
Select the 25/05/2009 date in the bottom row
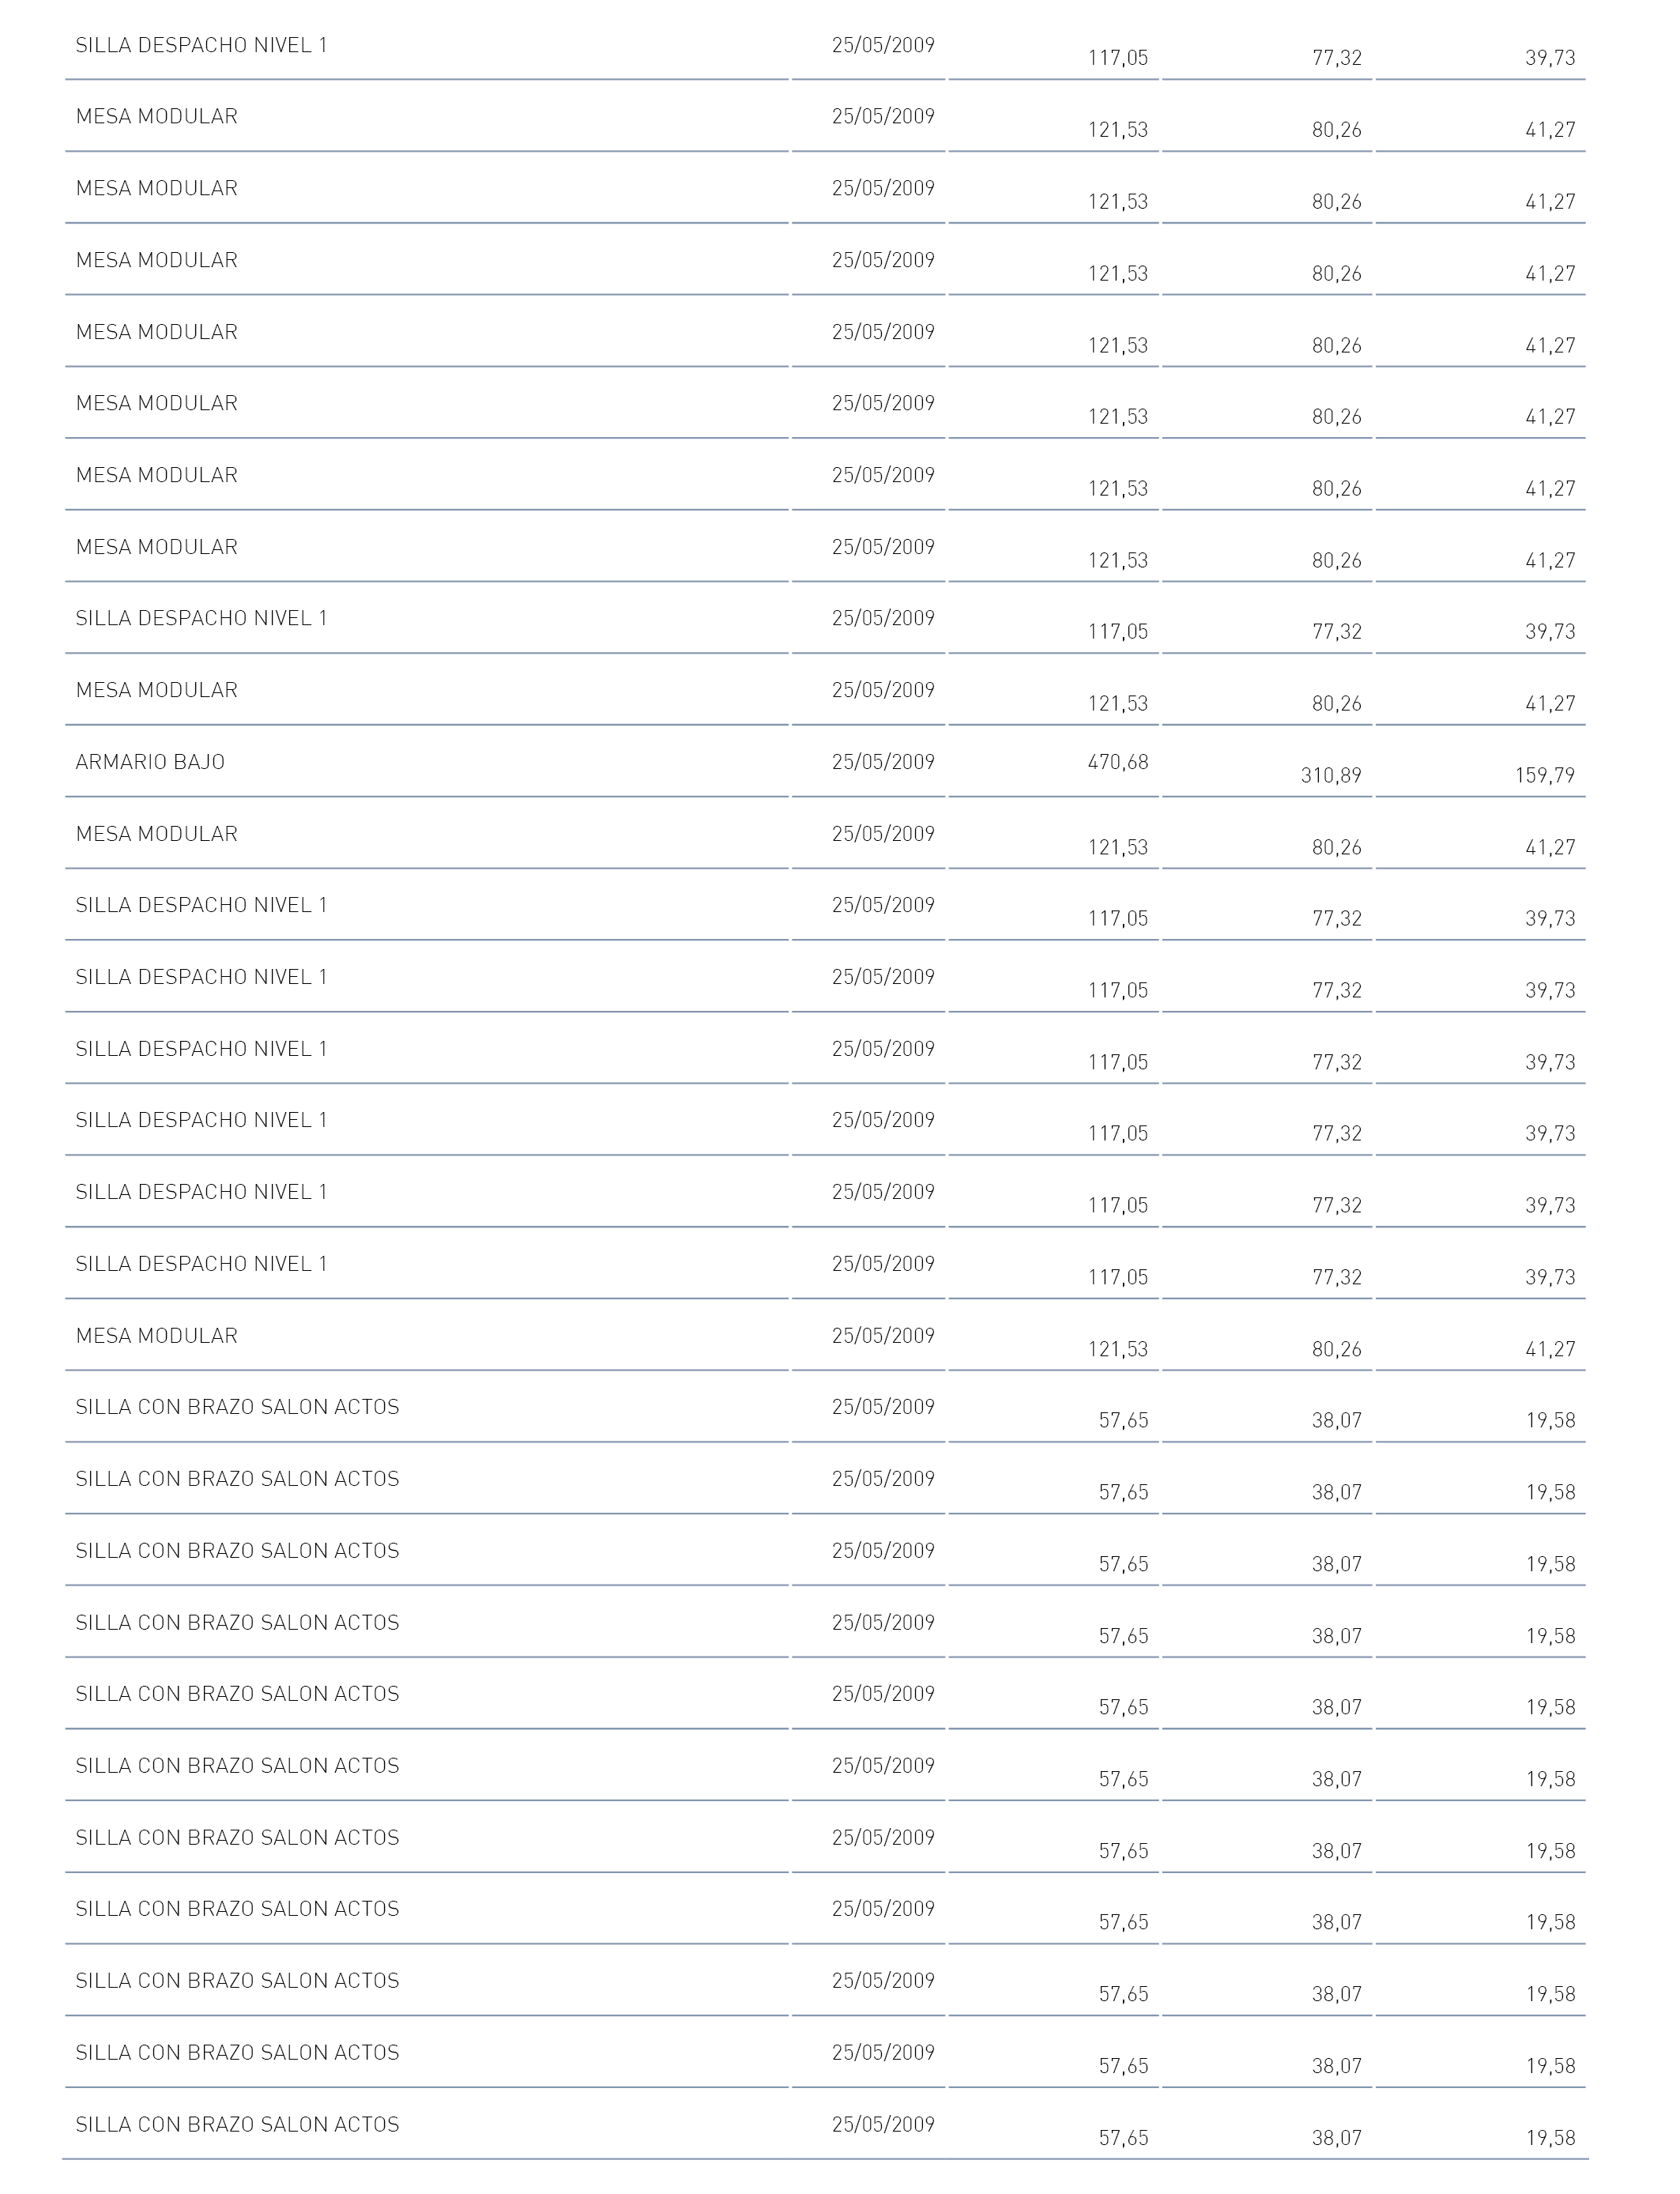pyautogui.click(x=883, y=2124)
